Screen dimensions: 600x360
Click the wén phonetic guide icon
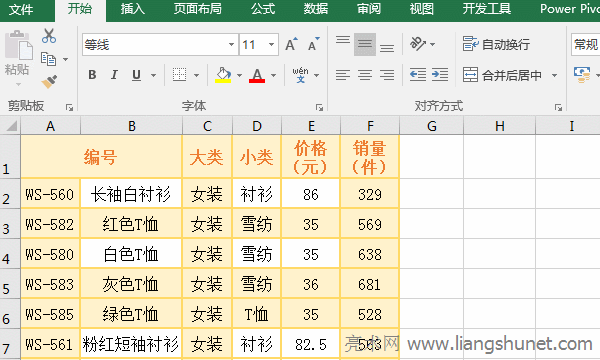[300, 75]
